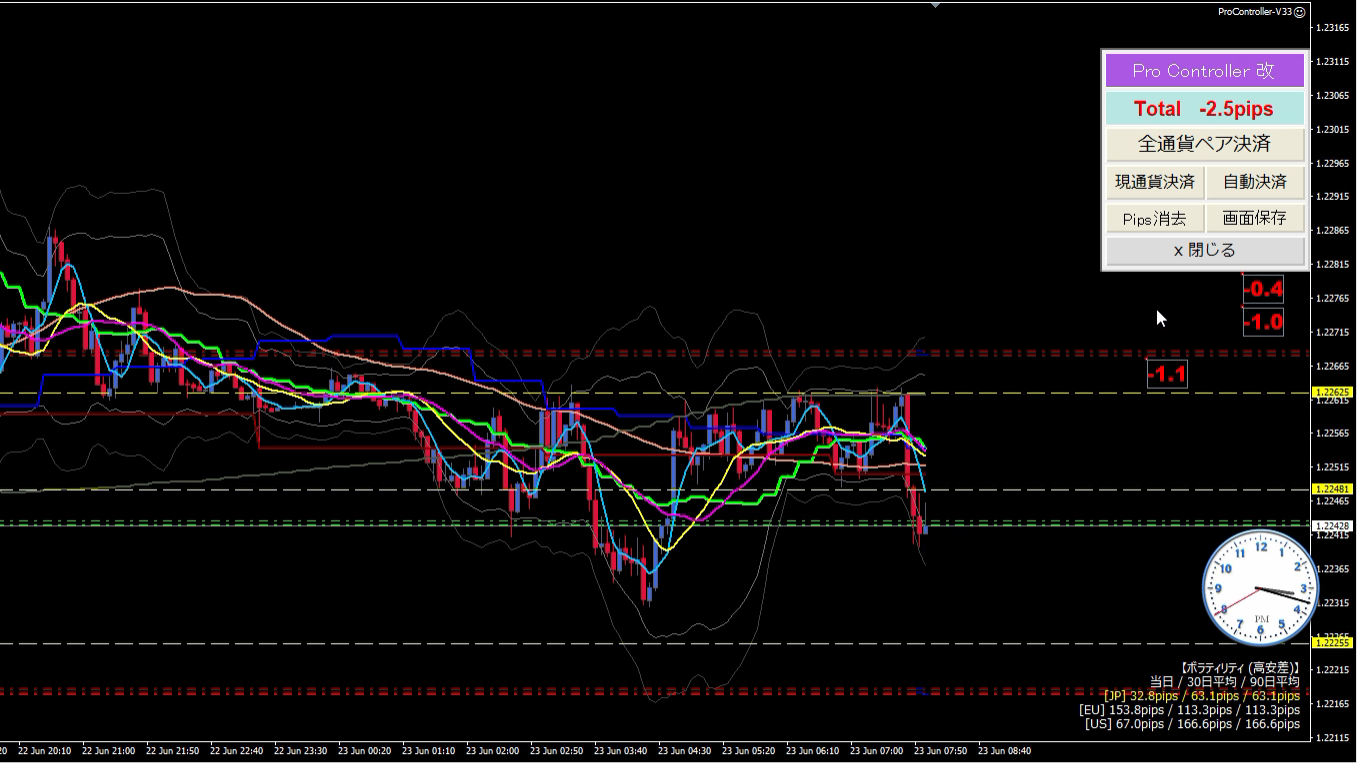Click the 1.23165 price scale value
Viewport: 1357px width, 763px height.
click(1333, 27)
